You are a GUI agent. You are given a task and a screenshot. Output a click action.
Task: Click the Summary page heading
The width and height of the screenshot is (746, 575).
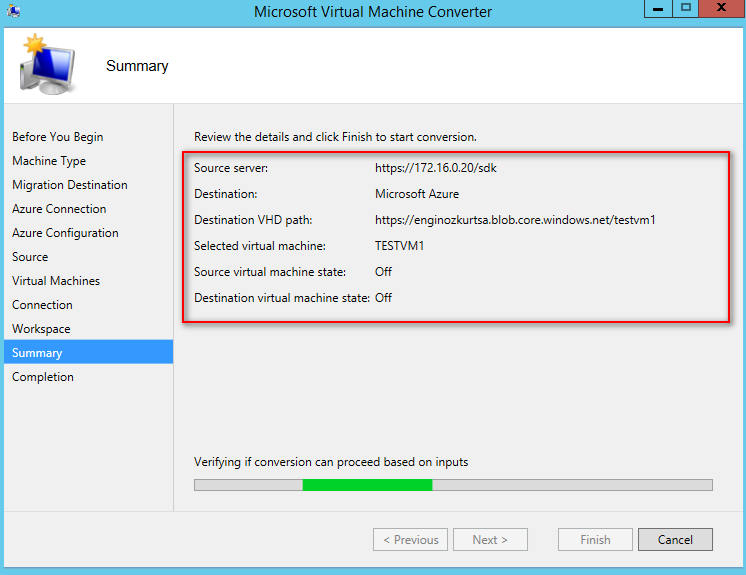coord(137,66)
